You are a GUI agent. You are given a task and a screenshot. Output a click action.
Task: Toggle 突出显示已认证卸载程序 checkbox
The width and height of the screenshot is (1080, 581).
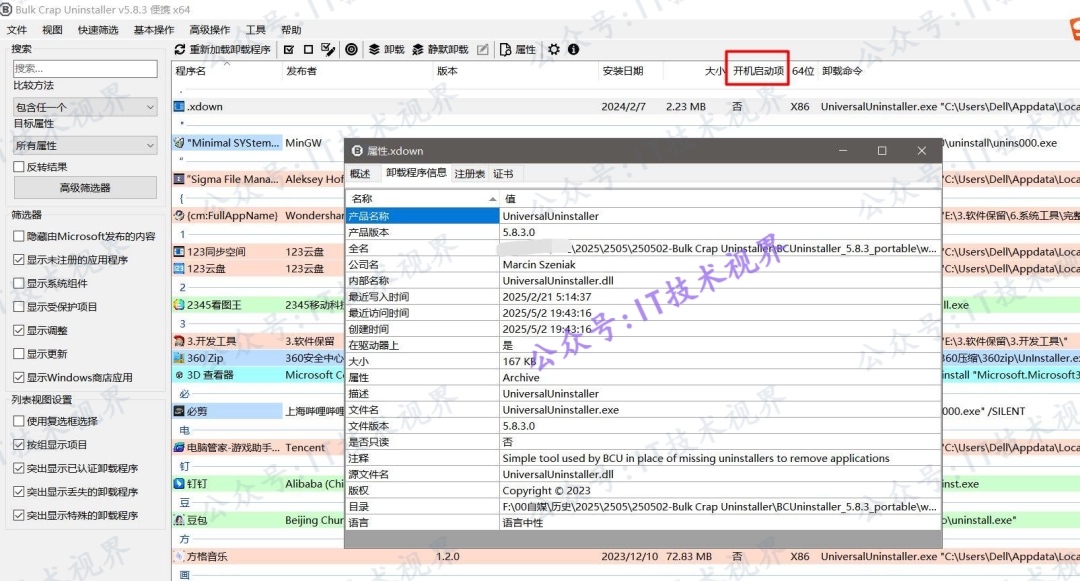click(19, 468)
